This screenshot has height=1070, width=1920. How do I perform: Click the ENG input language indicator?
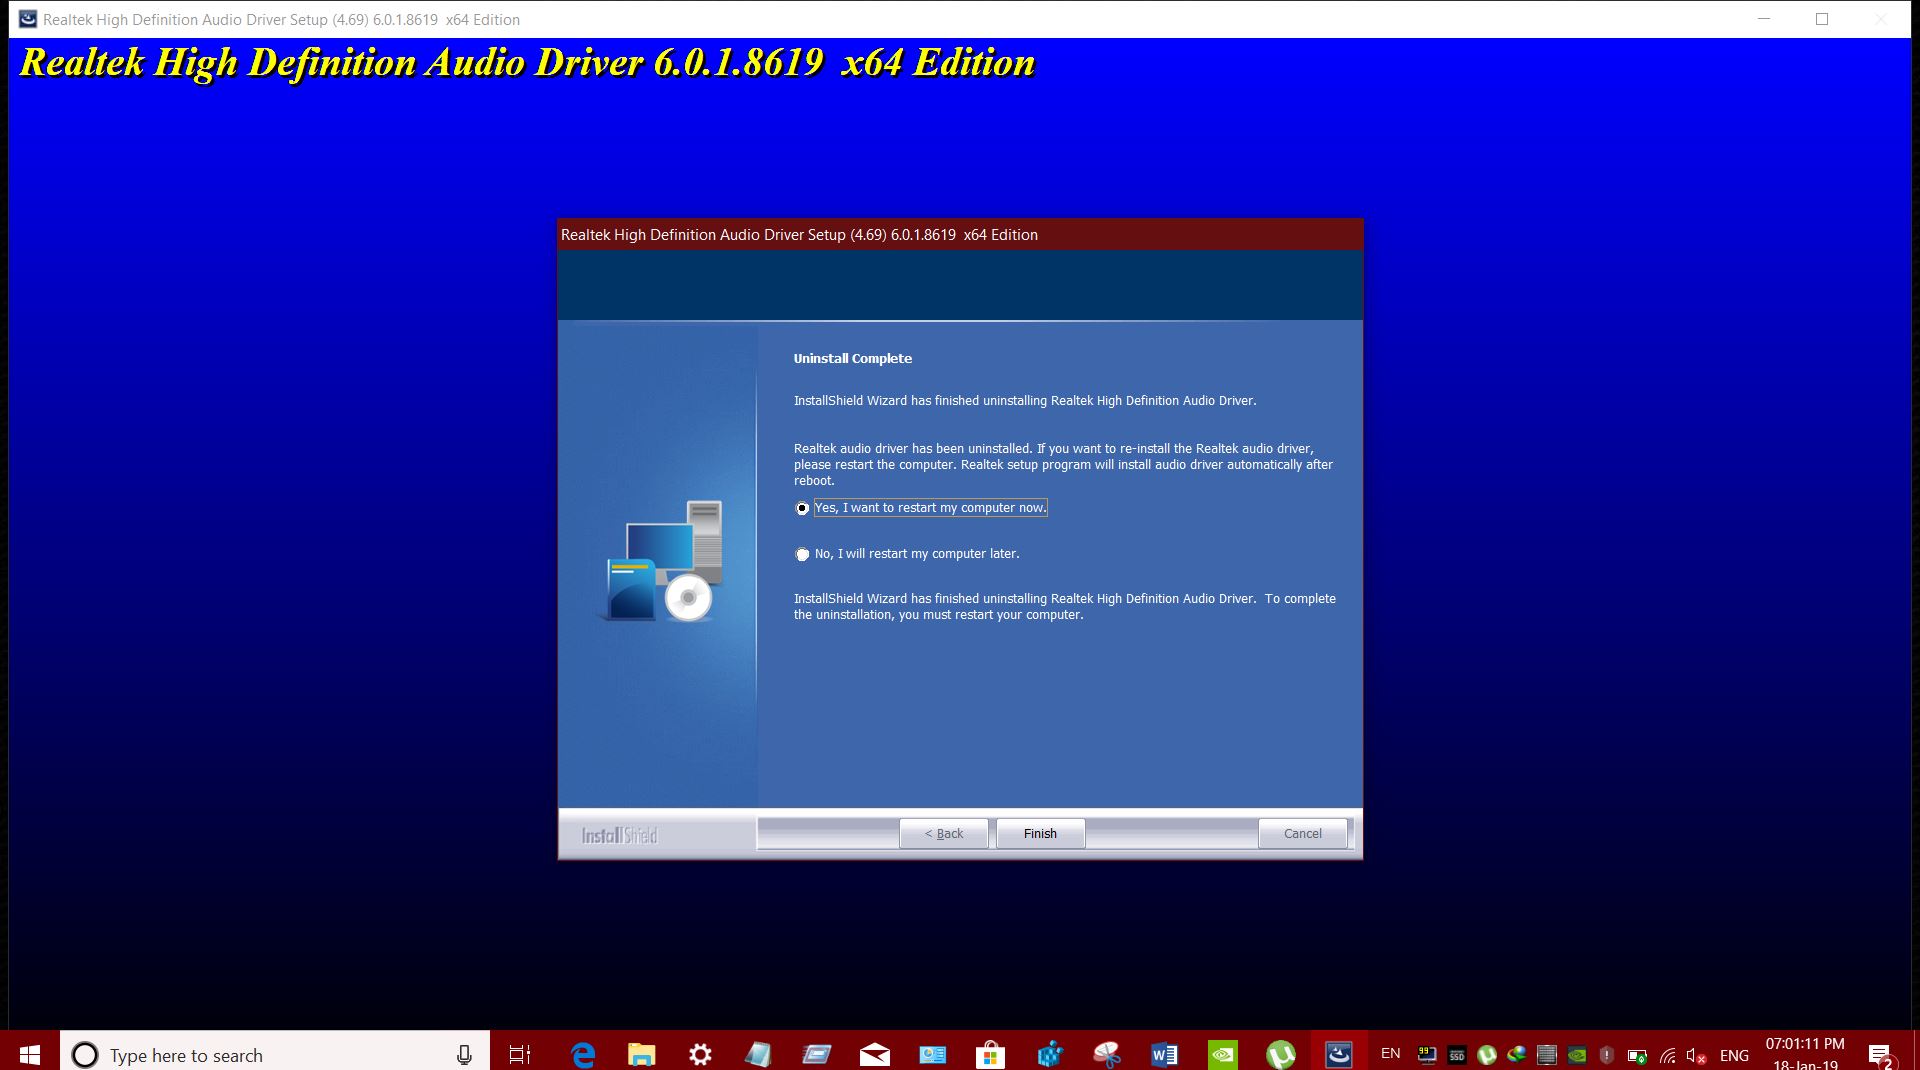pyautogui.click(x=1734, y=1055)
